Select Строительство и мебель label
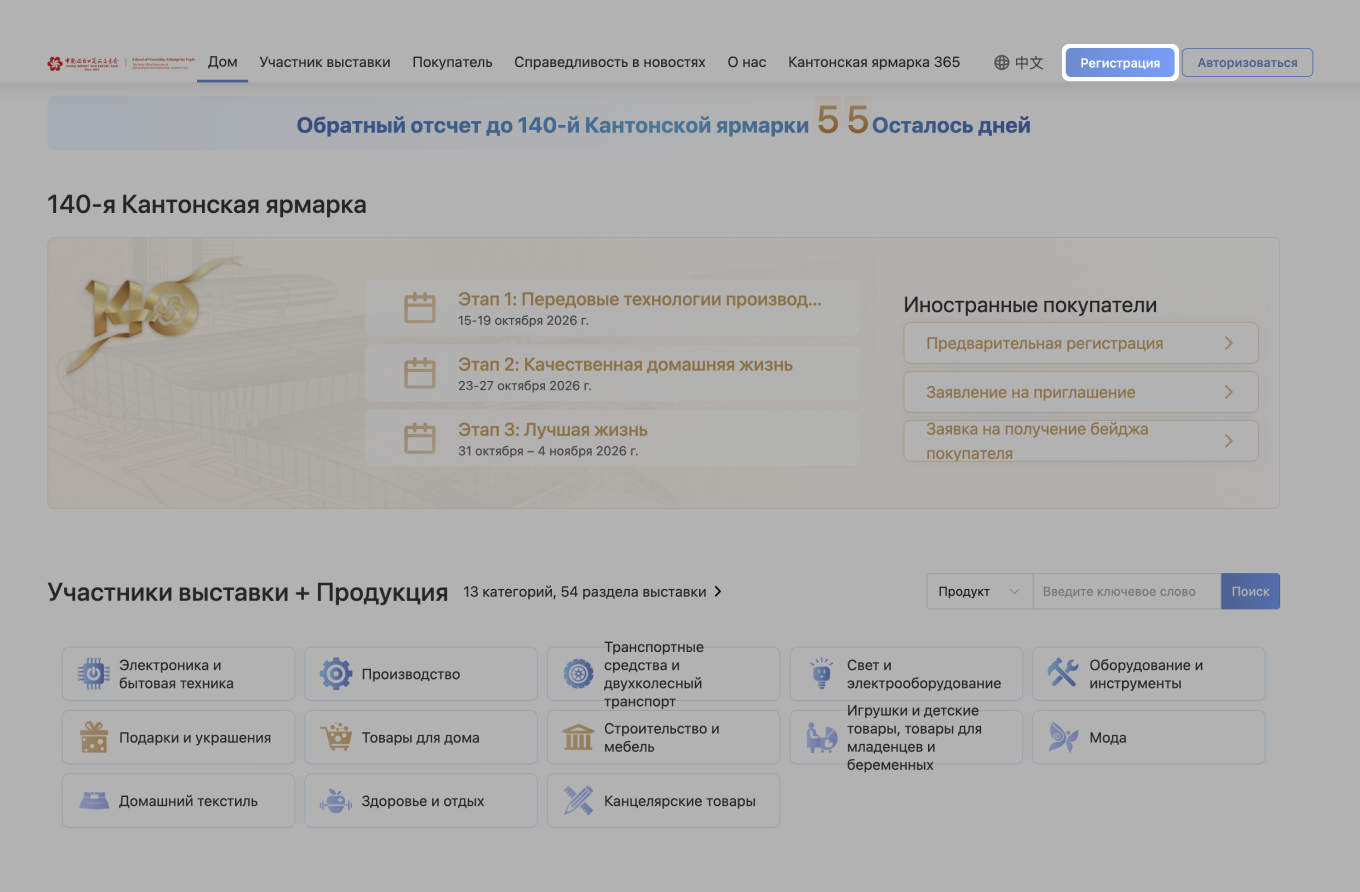This screenshot has height=892, width=1360. [x=662, y=738]
